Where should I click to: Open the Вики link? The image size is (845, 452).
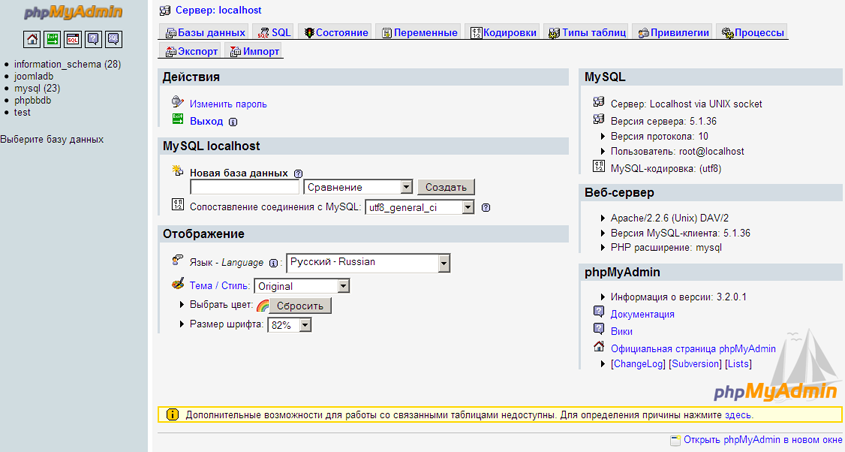(x=621, y=331)
